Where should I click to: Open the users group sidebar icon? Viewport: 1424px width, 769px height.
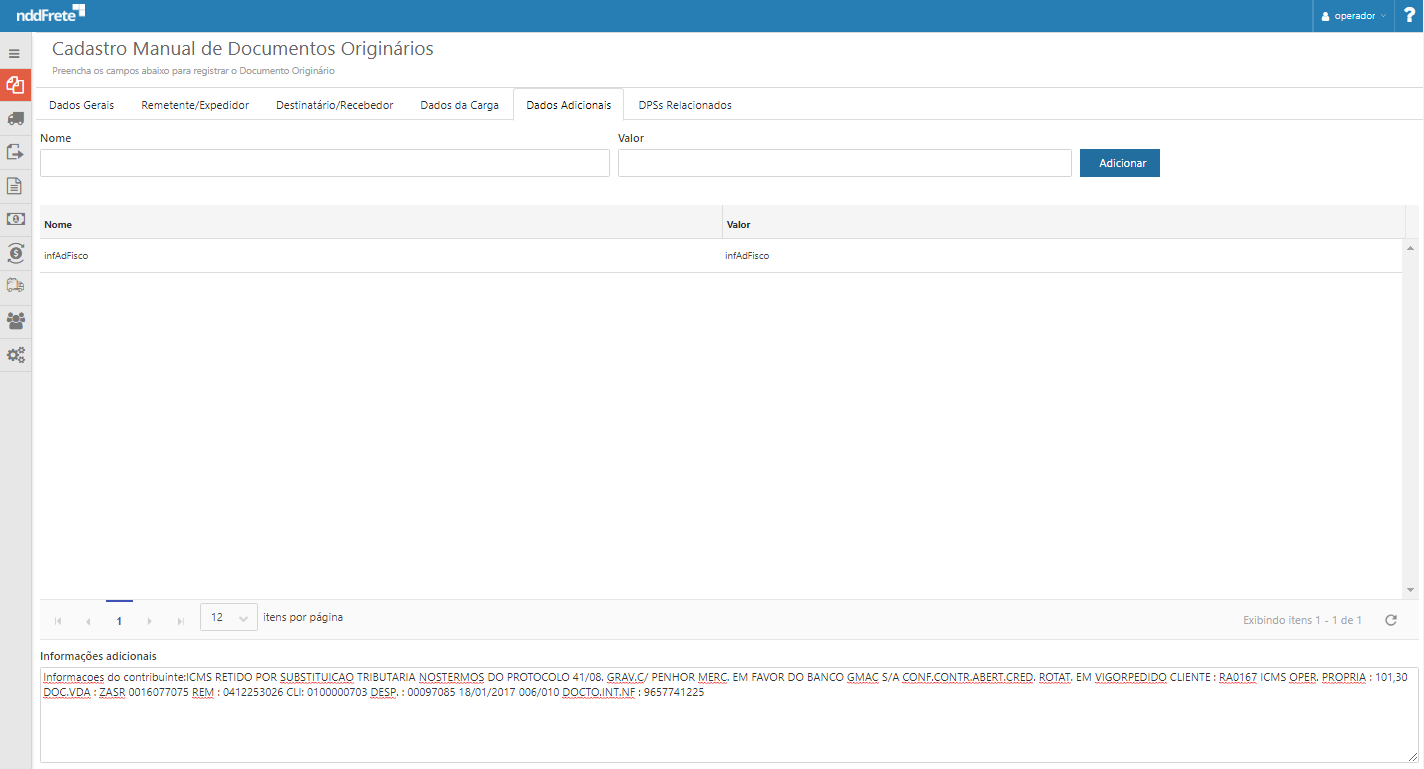[15, 321]
